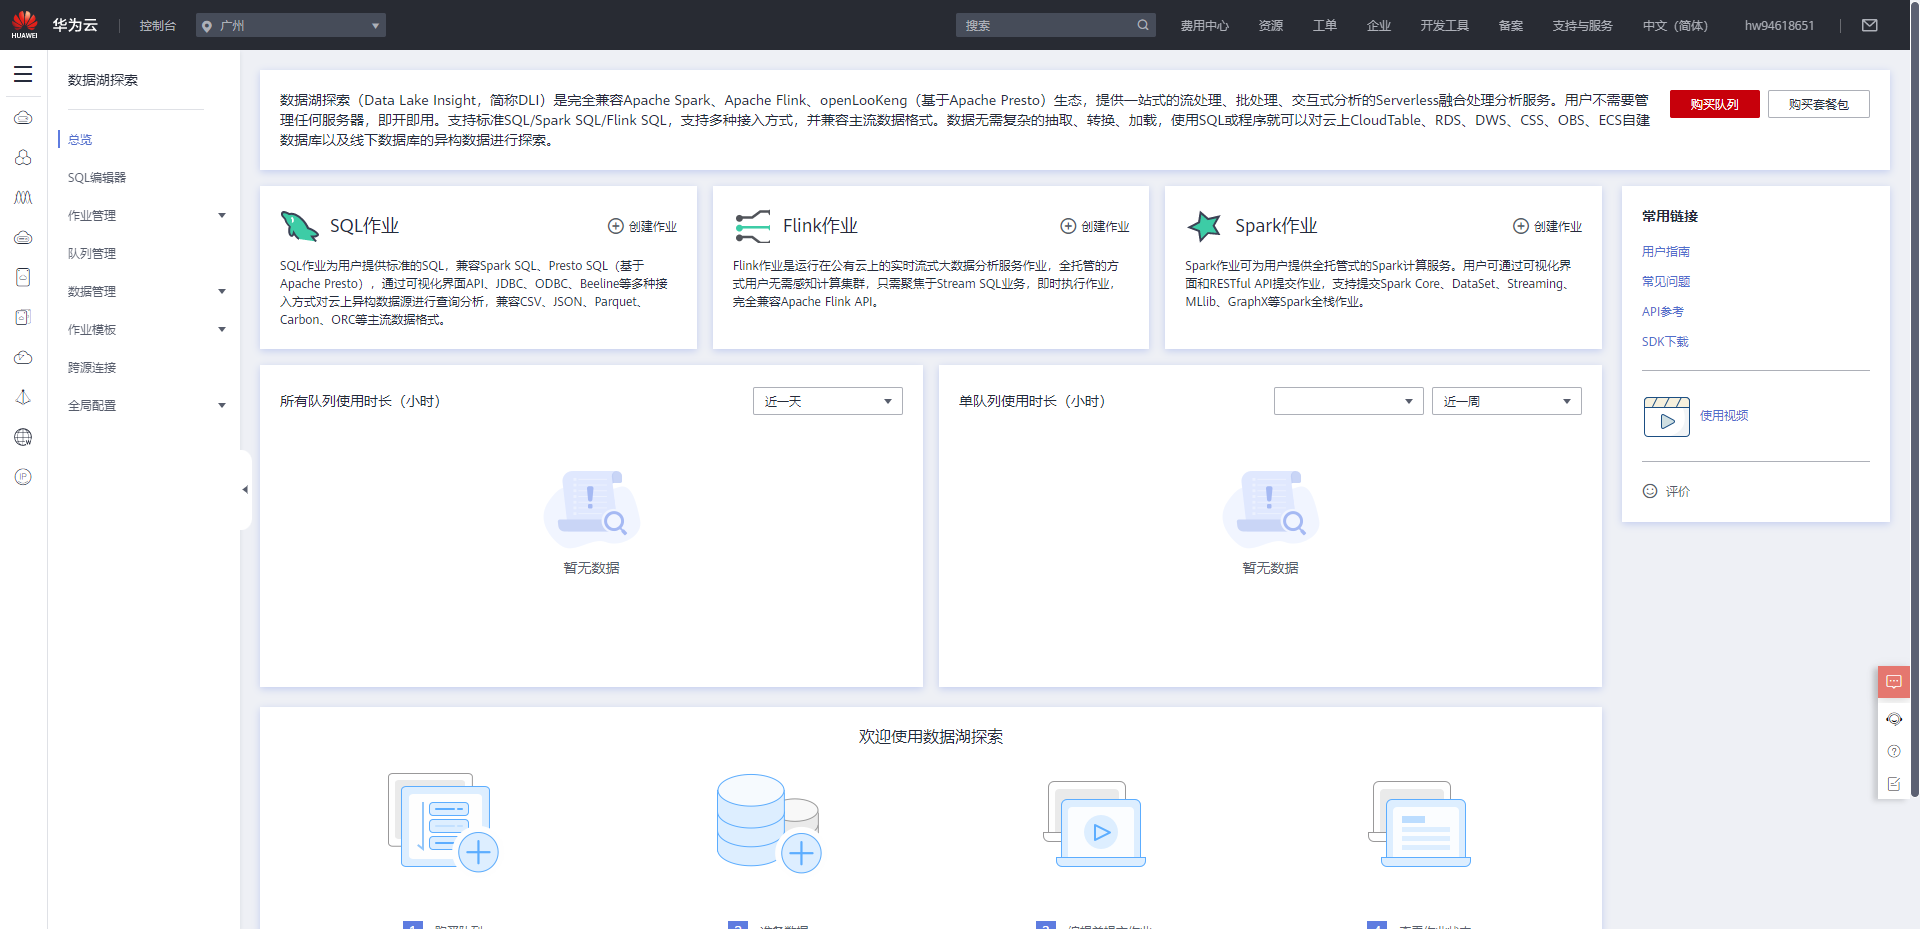The image size is (1920, 929).
Task: Click the video clapboard icon beside 使用视频
Action: (1667, 416)
